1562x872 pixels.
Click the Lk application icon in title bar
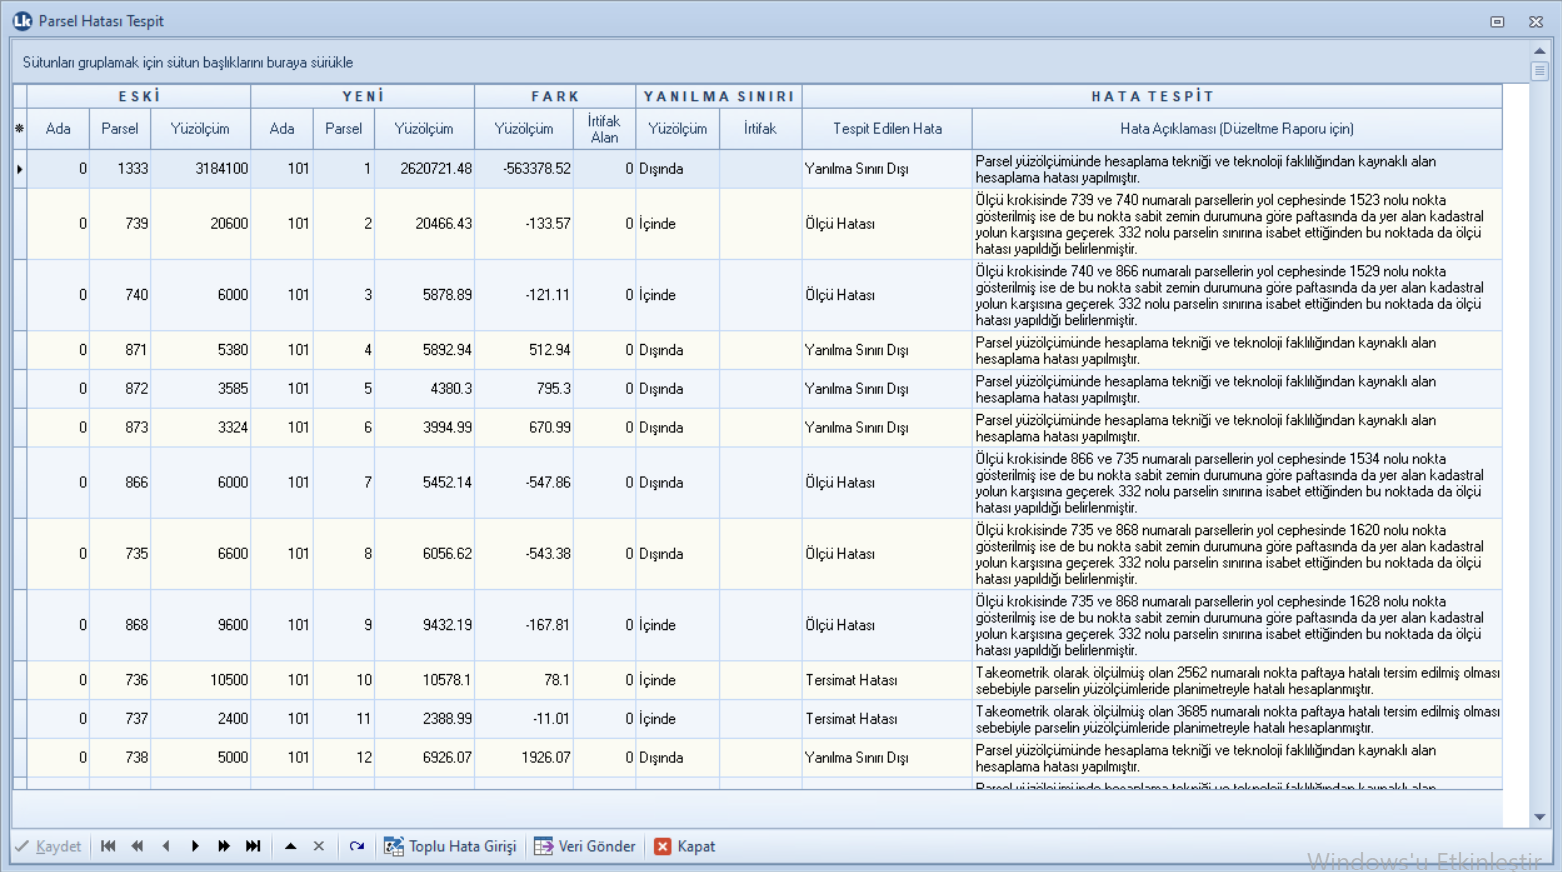pos(22,21)
